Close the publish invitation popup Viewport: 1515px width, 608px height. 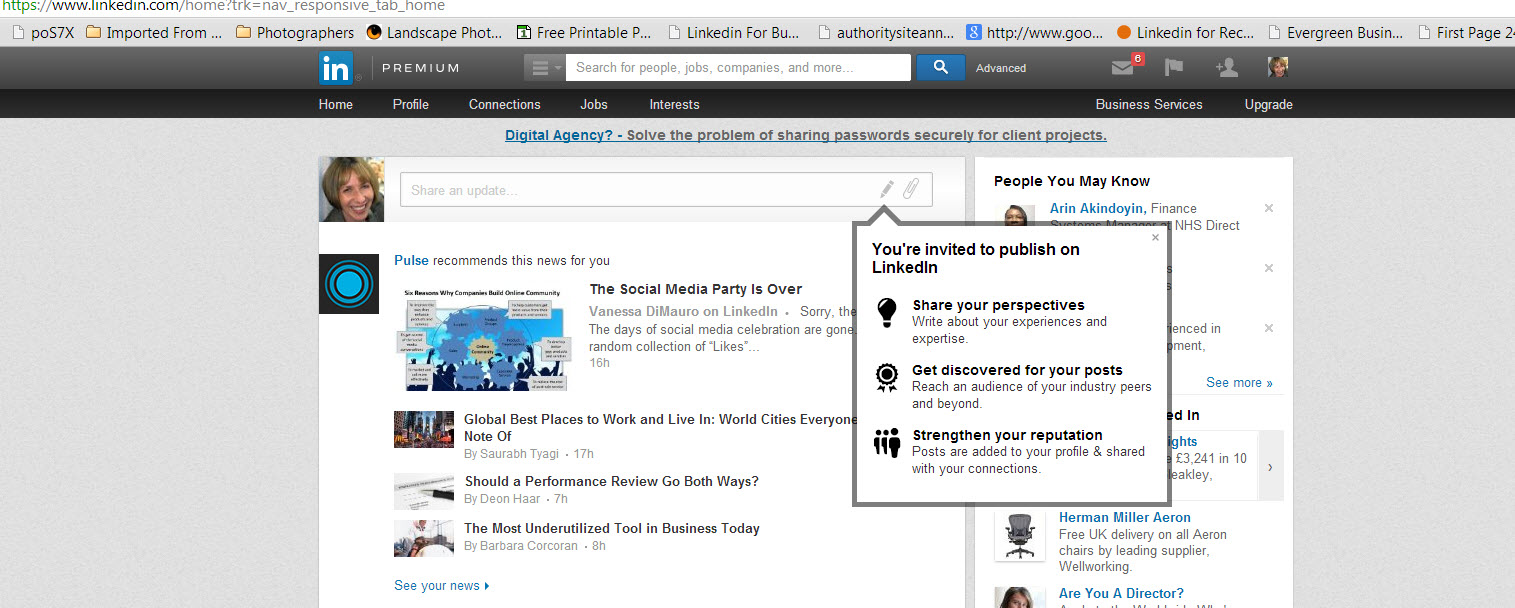[1156, 238]
